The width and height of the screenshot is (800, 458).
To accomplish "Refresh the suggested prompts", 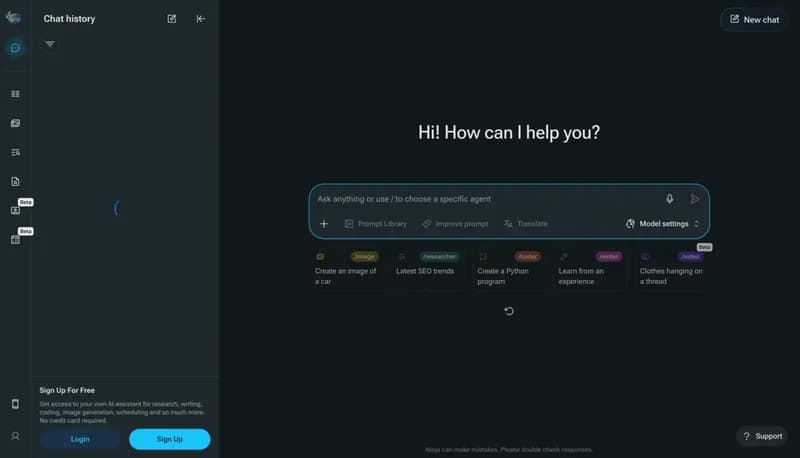I will point(509,311).
